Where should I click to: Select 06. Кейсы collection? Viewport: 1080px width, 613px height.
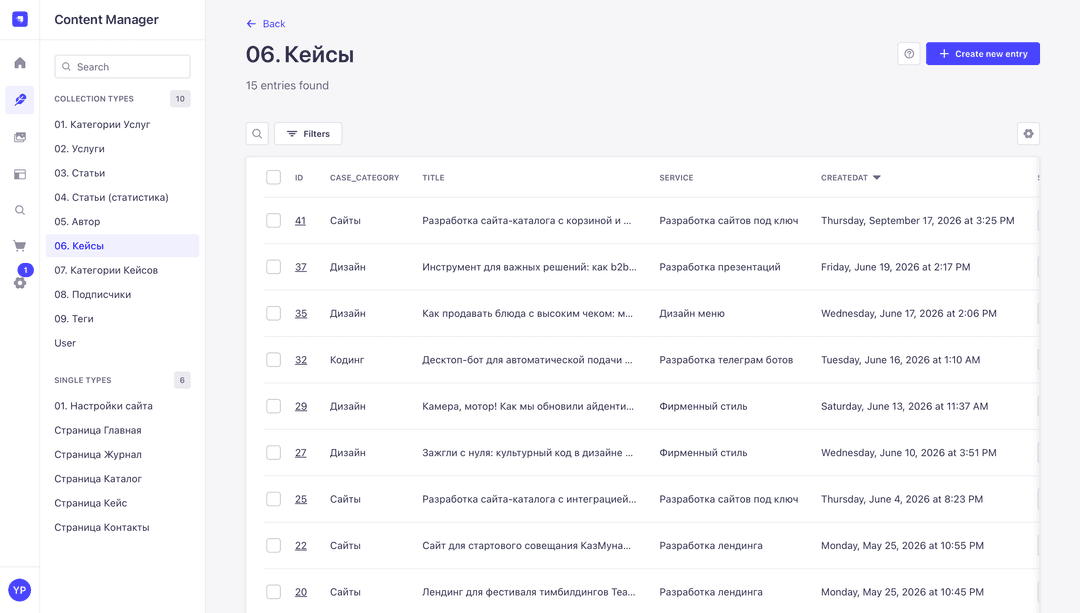pyautogui.click(x=123, y=246)
